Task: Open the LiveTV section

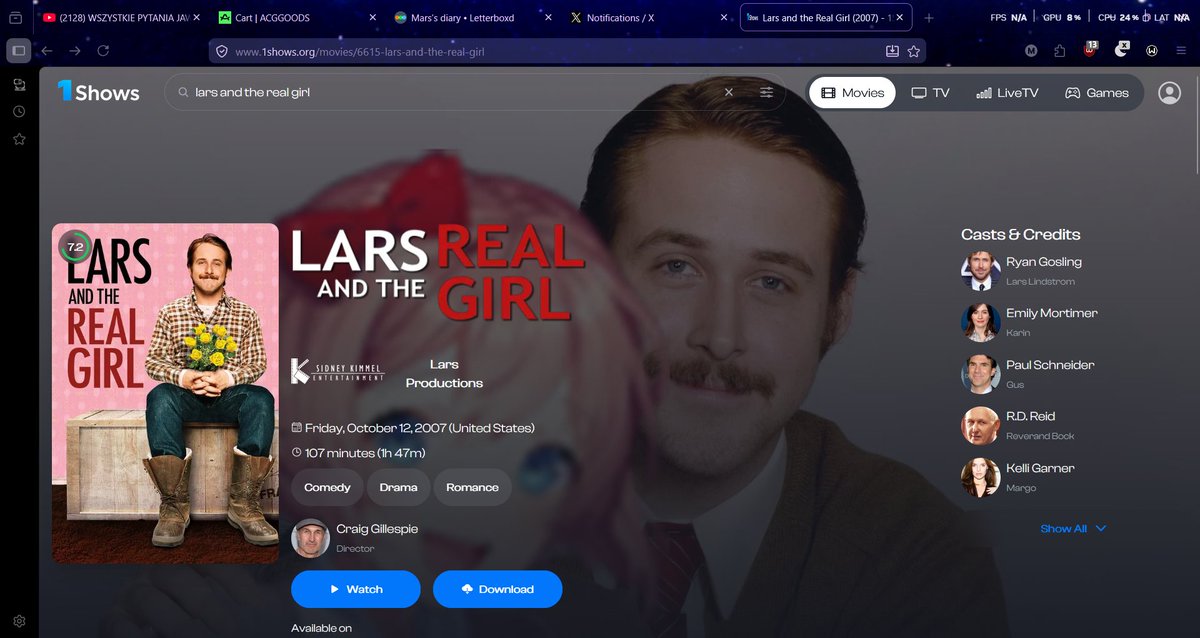Action: coord(1007,92)
